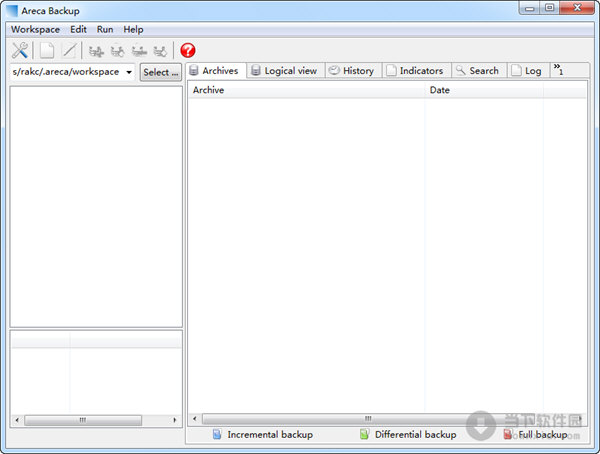Click the third greyed backup toolbar icon
This screenshot has width=600, height=454.
pos(139,51)
